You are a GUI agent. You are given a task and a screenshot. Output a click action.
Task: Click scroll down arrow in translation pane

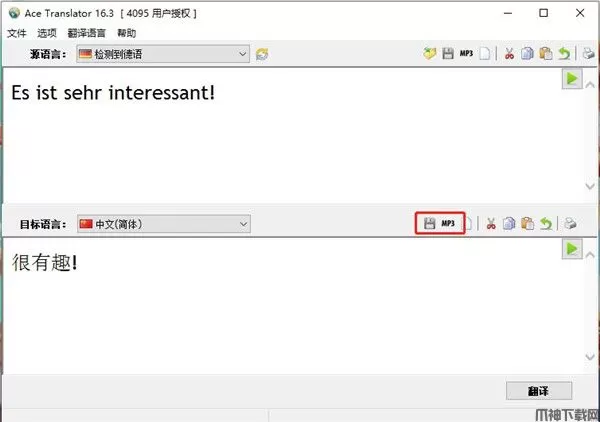tap(590, 357)
